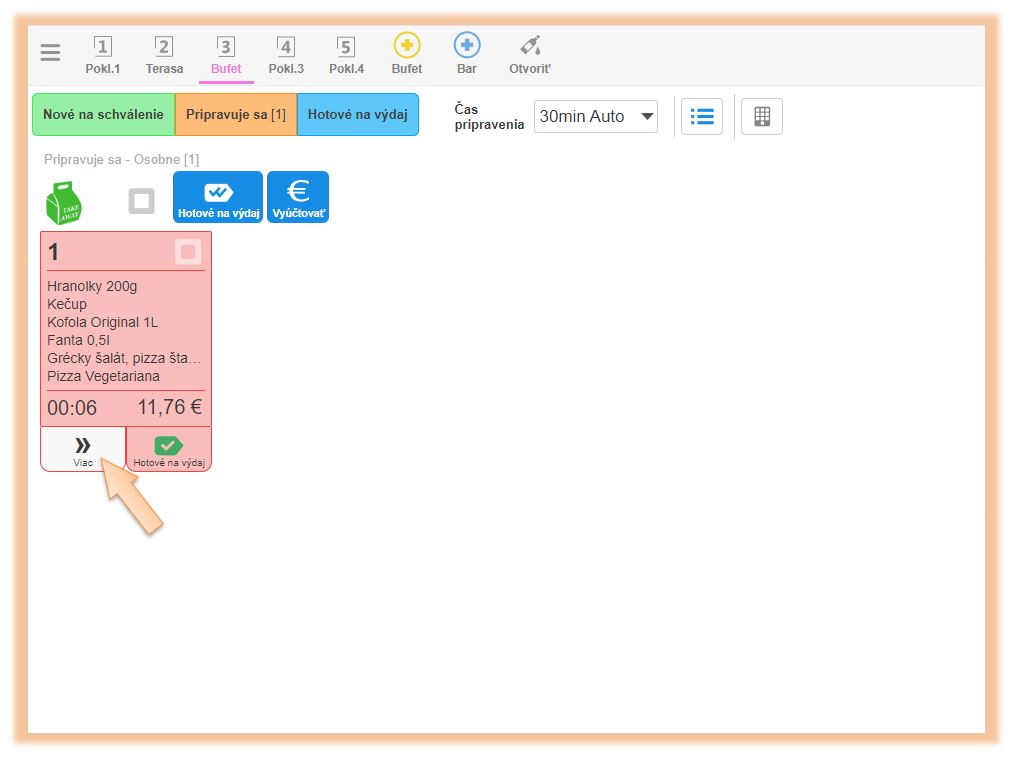Open the 30min Auto time dropdown
This screenshot has width=1013, height=760.
coord(596,116)
